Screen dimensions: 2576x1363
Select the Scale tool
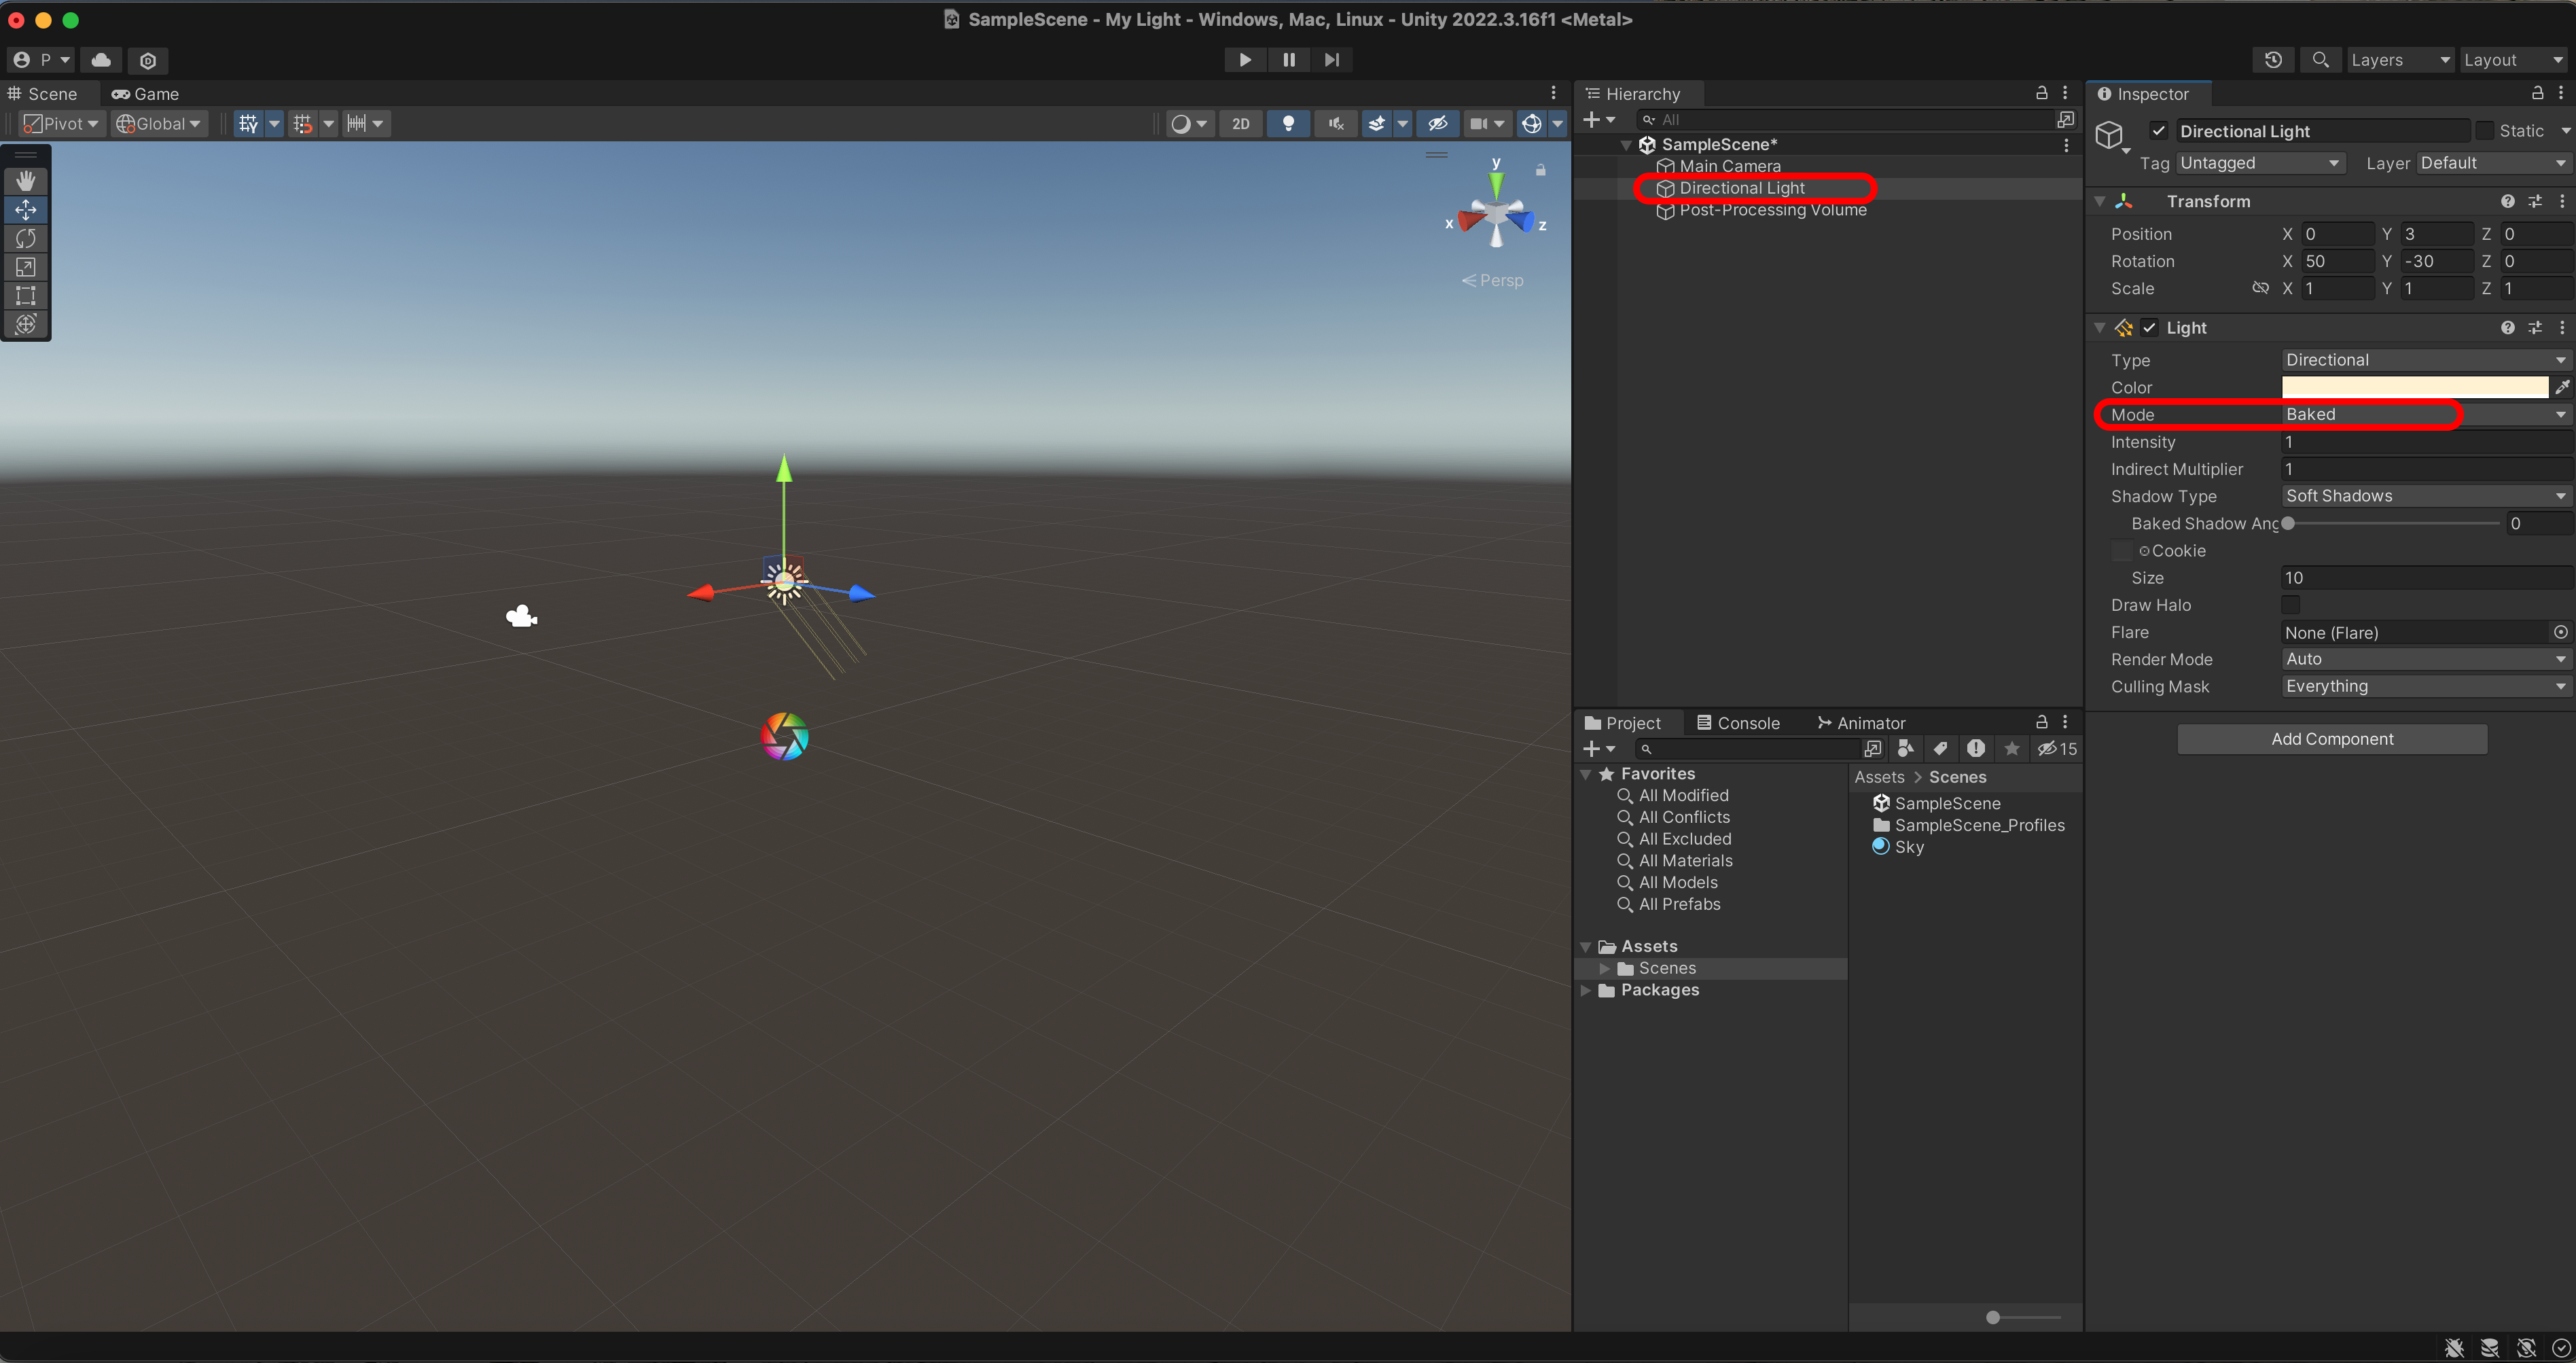tap(26, 267)
